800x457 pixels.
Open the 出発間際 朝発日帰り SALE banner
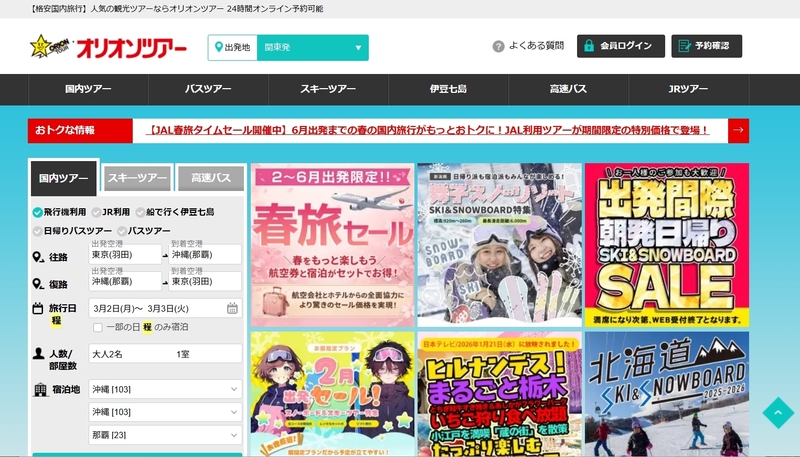(x=667, y=245)
